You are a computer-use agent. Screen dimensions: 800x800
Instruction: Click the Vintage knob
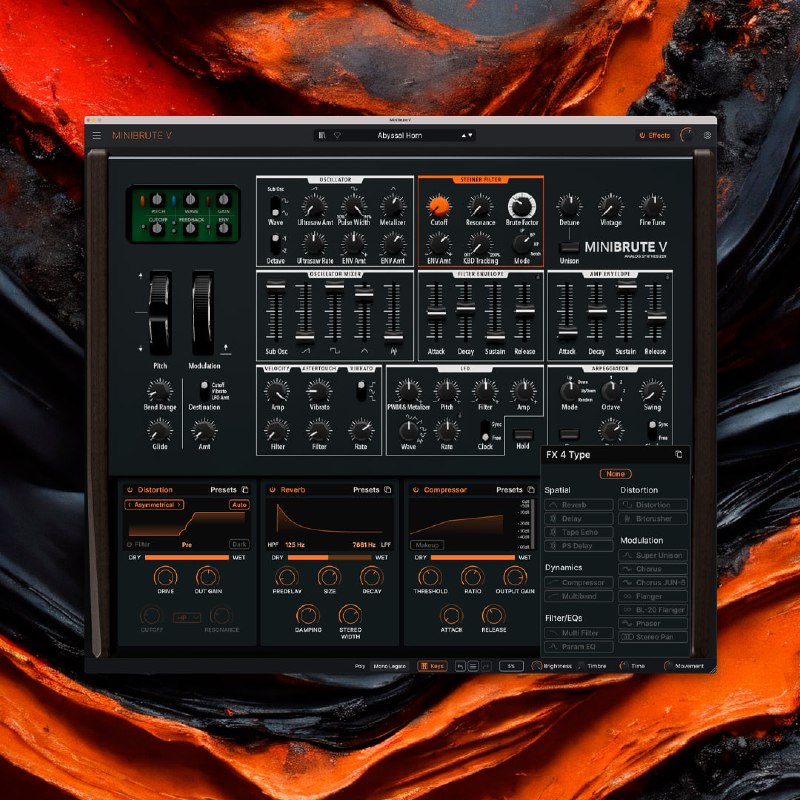[x=610, y=206]
